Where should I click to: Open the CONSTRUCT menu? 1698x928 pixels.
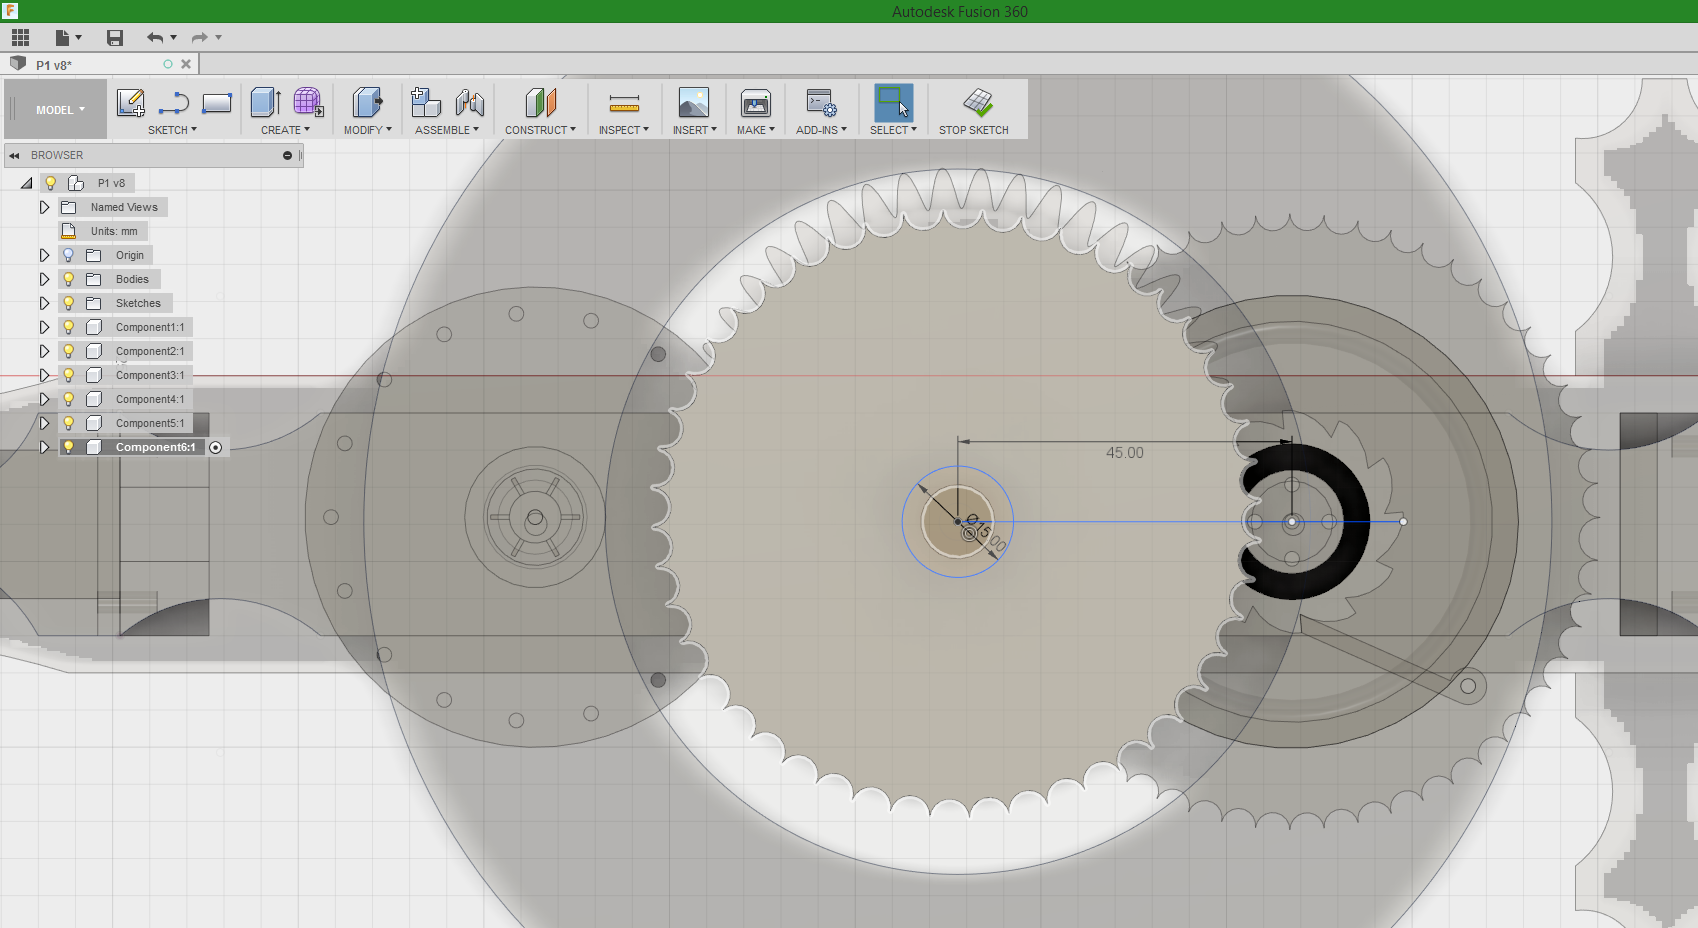point(540,130)
